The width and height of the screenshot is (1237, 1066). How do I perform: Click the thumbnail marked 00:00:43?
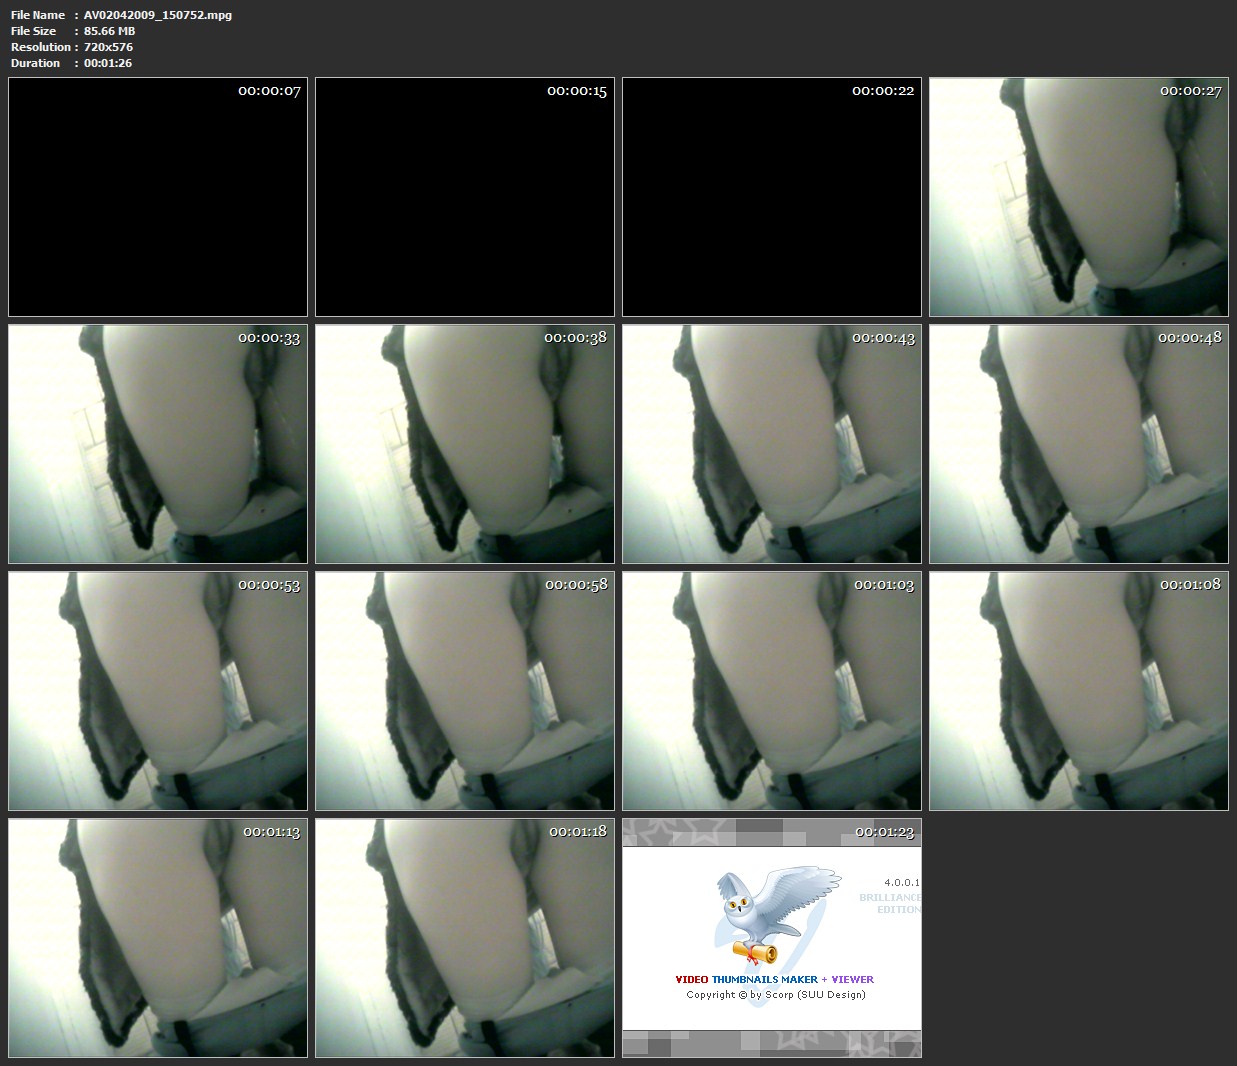click(x=772, y=444)
